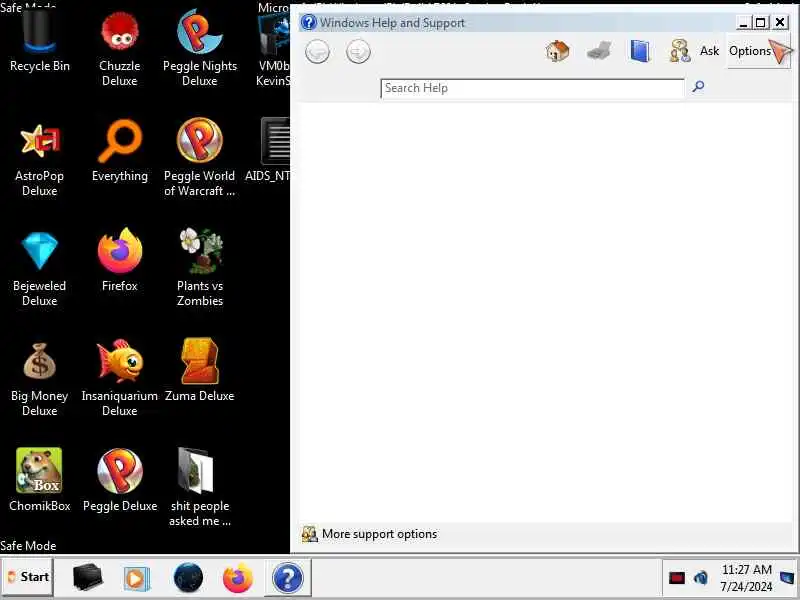Image resolution: width=800 pixels, height=600 pixels.
Task: Click Help and Support taskbar button
Action: coord(288,578)
